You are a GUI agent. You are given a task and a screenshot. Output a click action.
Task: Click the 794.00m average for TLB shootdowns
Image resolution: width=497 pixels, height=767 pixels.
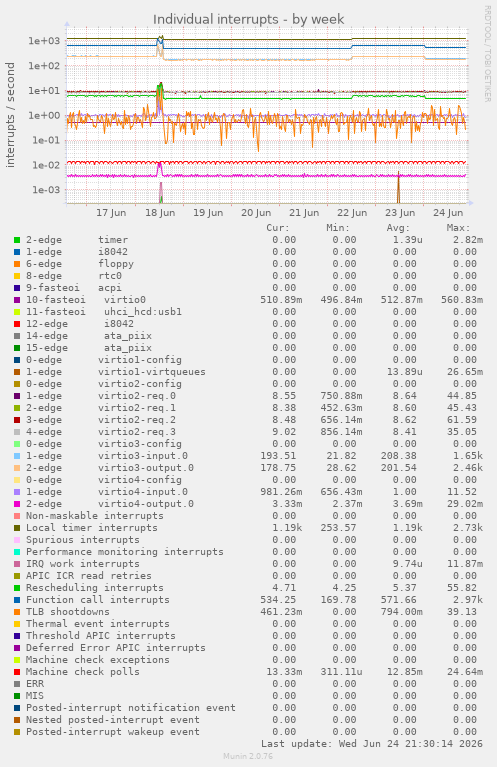coord(402,612)
